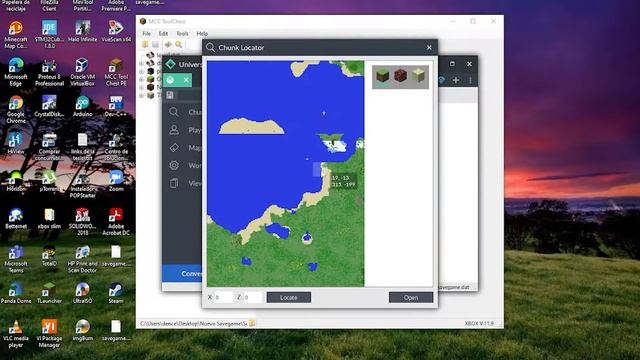Screen dimensions: 640x360
Task: Open the Arduino desktop shortcut
Action: pos(83,107)
